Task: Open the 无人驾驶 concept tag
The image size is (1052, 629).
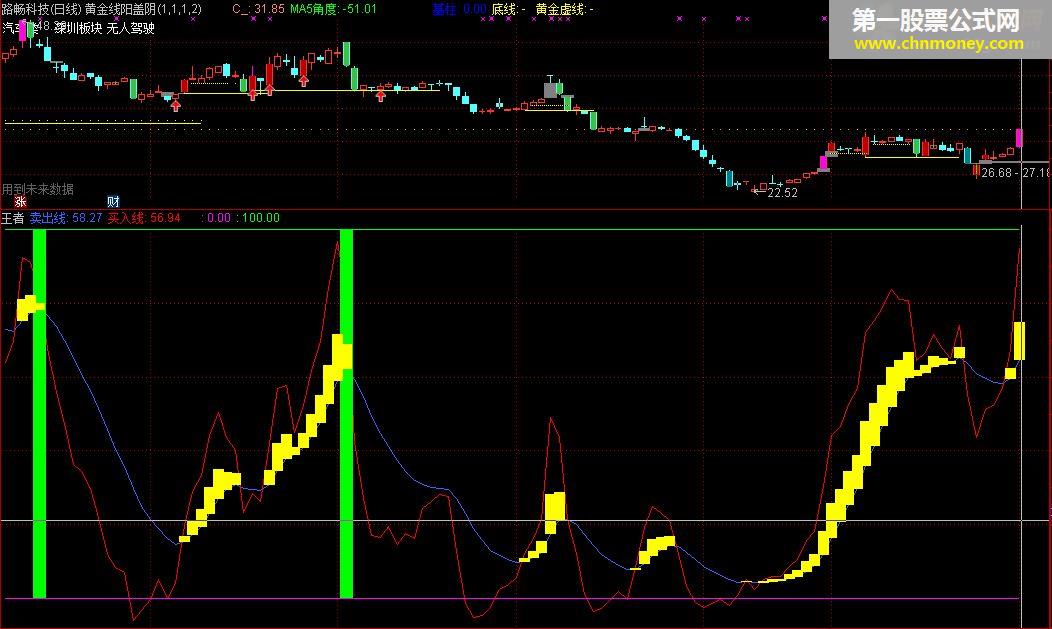Action: tap(131, 28)
